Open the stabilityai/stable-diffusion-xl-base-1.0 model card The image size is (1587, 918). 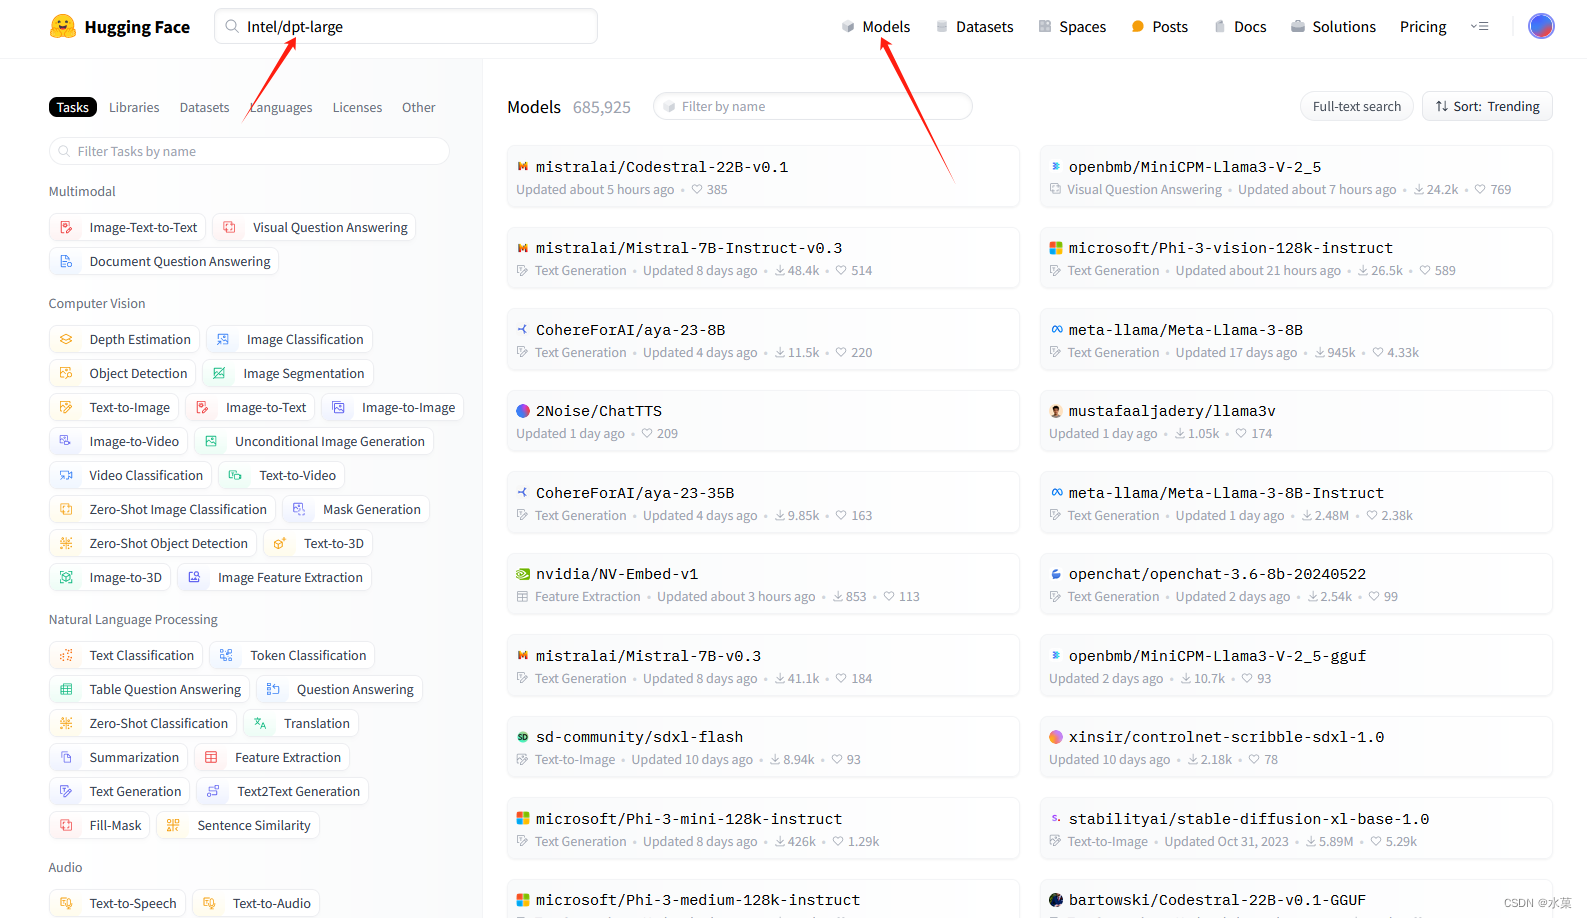[1296, 829]
